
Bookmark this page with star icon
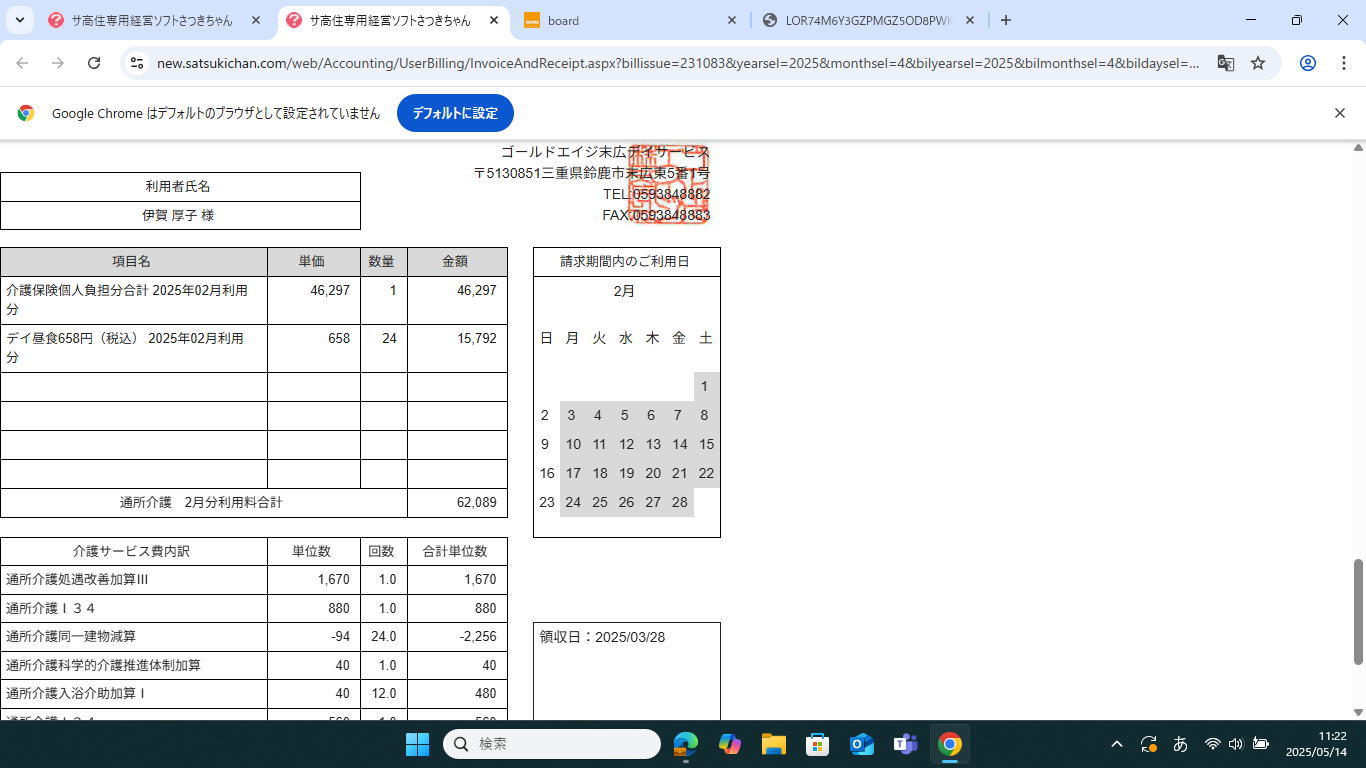(1258, 63)
